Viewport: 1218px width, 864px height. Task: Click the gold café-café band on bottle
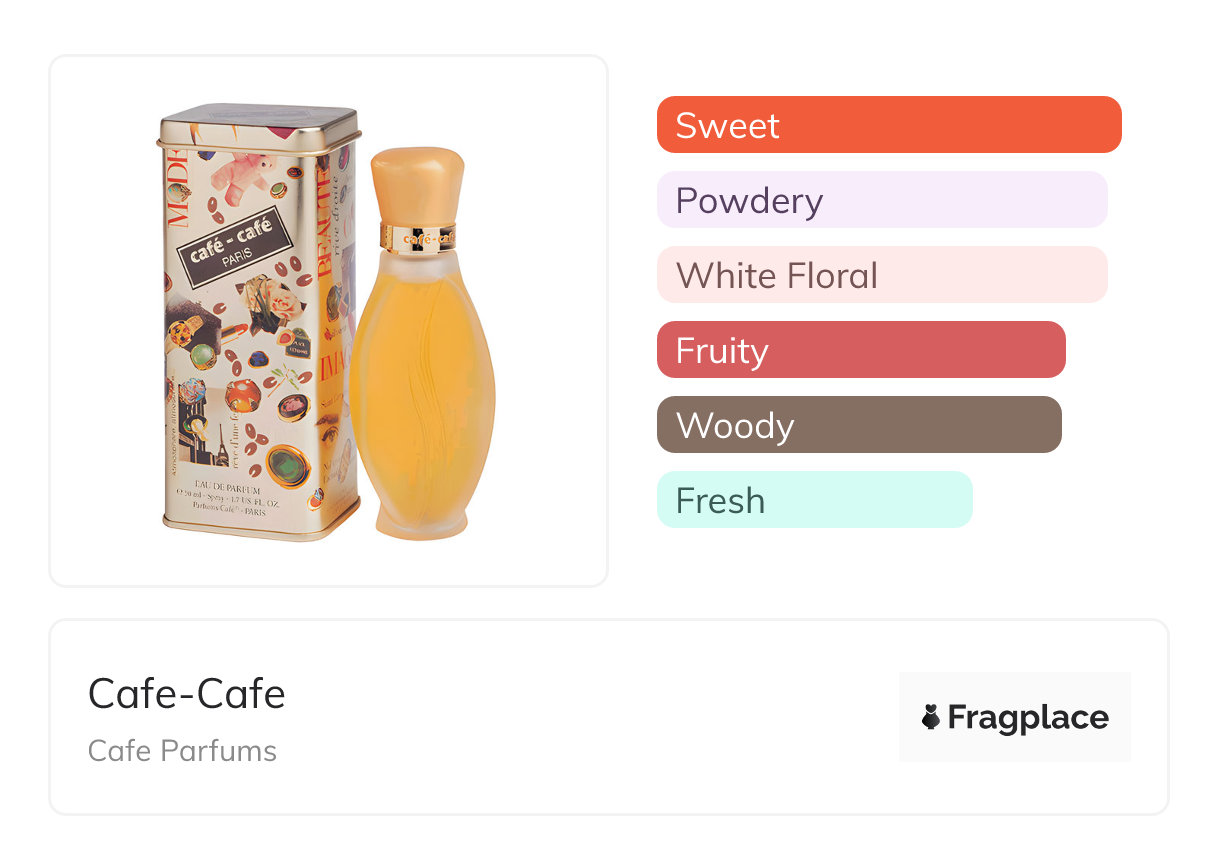(x=418, y=237)
